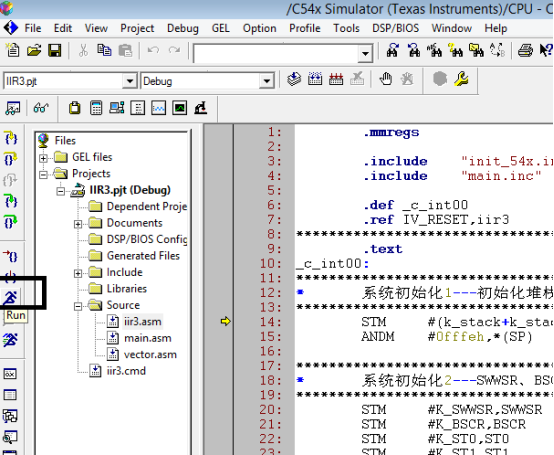Open the Option menu
The width and height of the screenshot is (554, 455).
click(x=259, y=28)
